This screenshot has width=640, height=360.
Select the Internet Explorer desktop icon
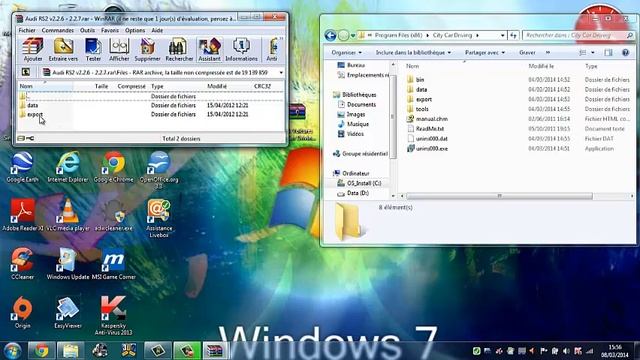point(68,166)
